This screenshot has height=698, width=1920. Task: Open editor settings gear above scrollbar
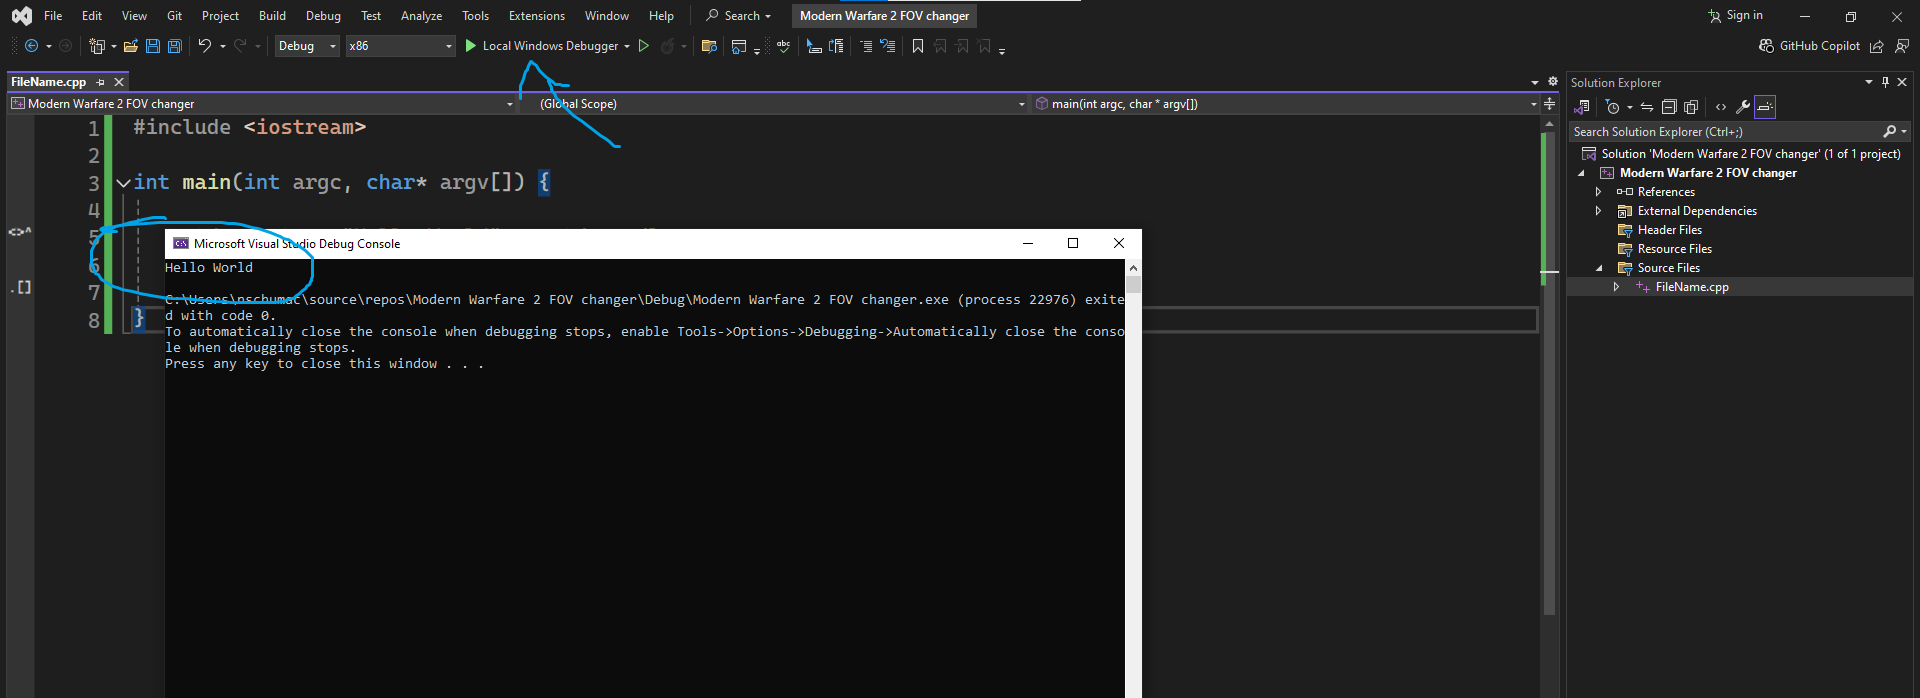coord(1553,82)
